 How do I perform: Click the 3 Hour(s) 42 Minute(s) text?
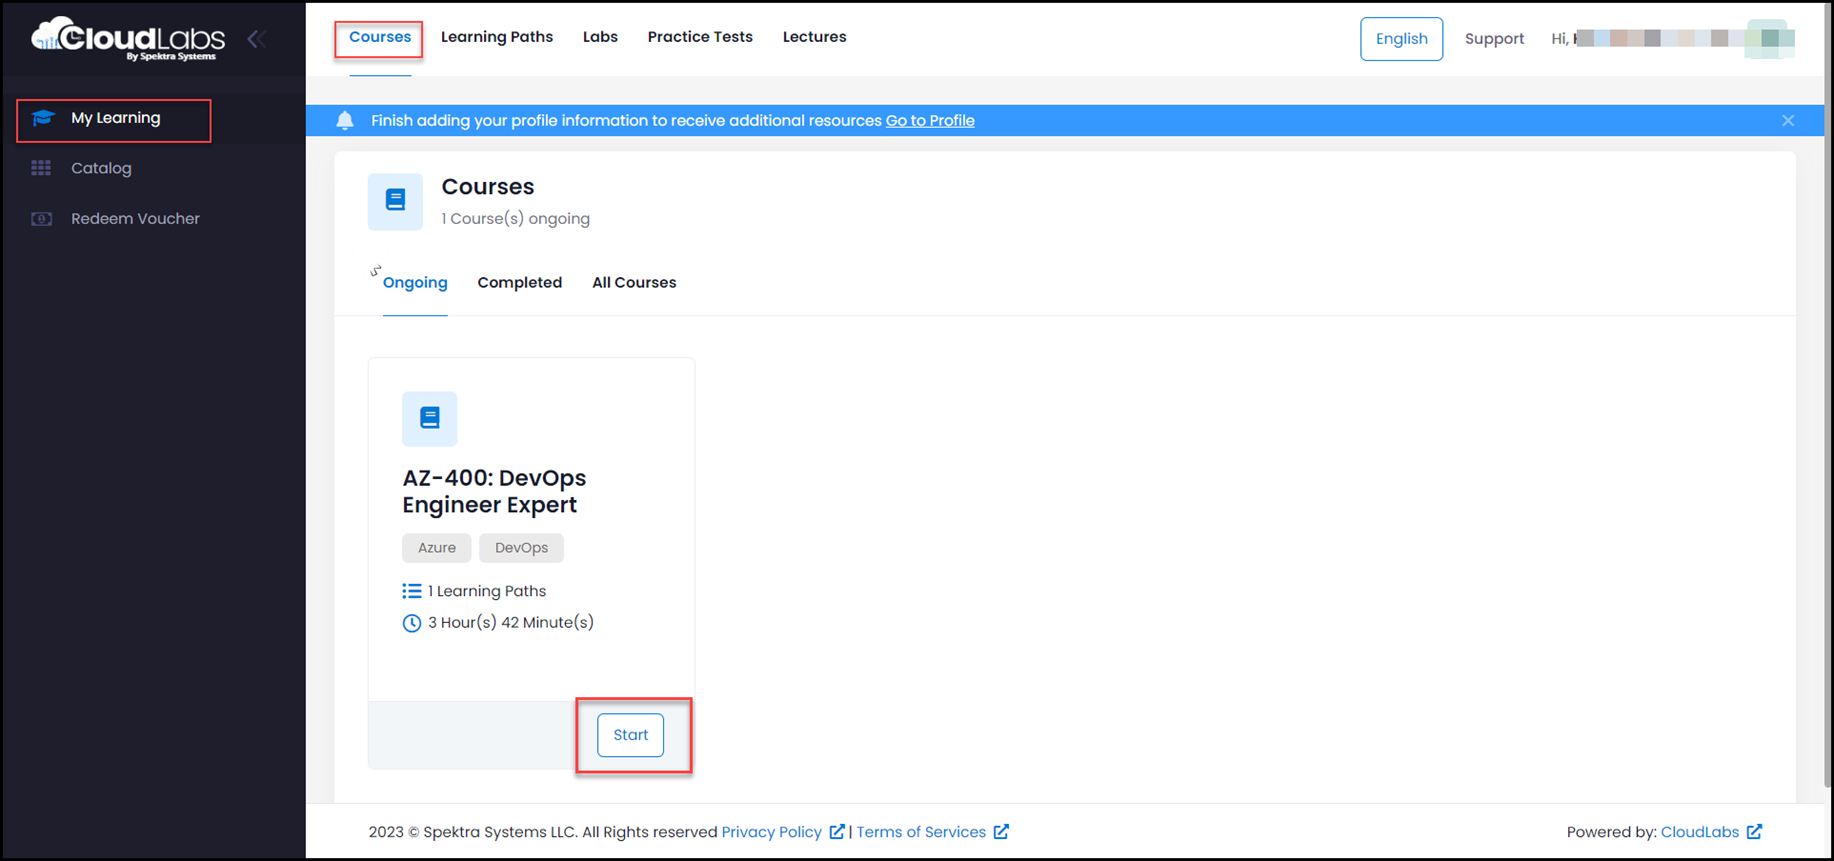click(x=511, y=622)
